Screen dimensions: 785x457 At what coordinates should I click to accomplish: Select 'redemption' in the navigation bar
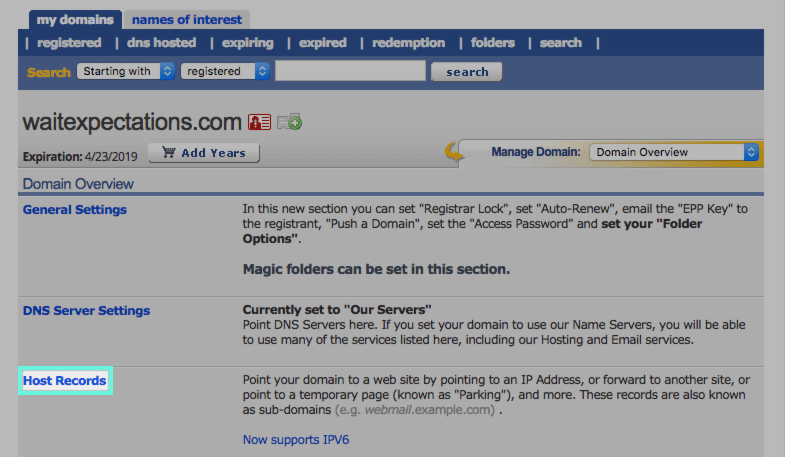(408, 43)
